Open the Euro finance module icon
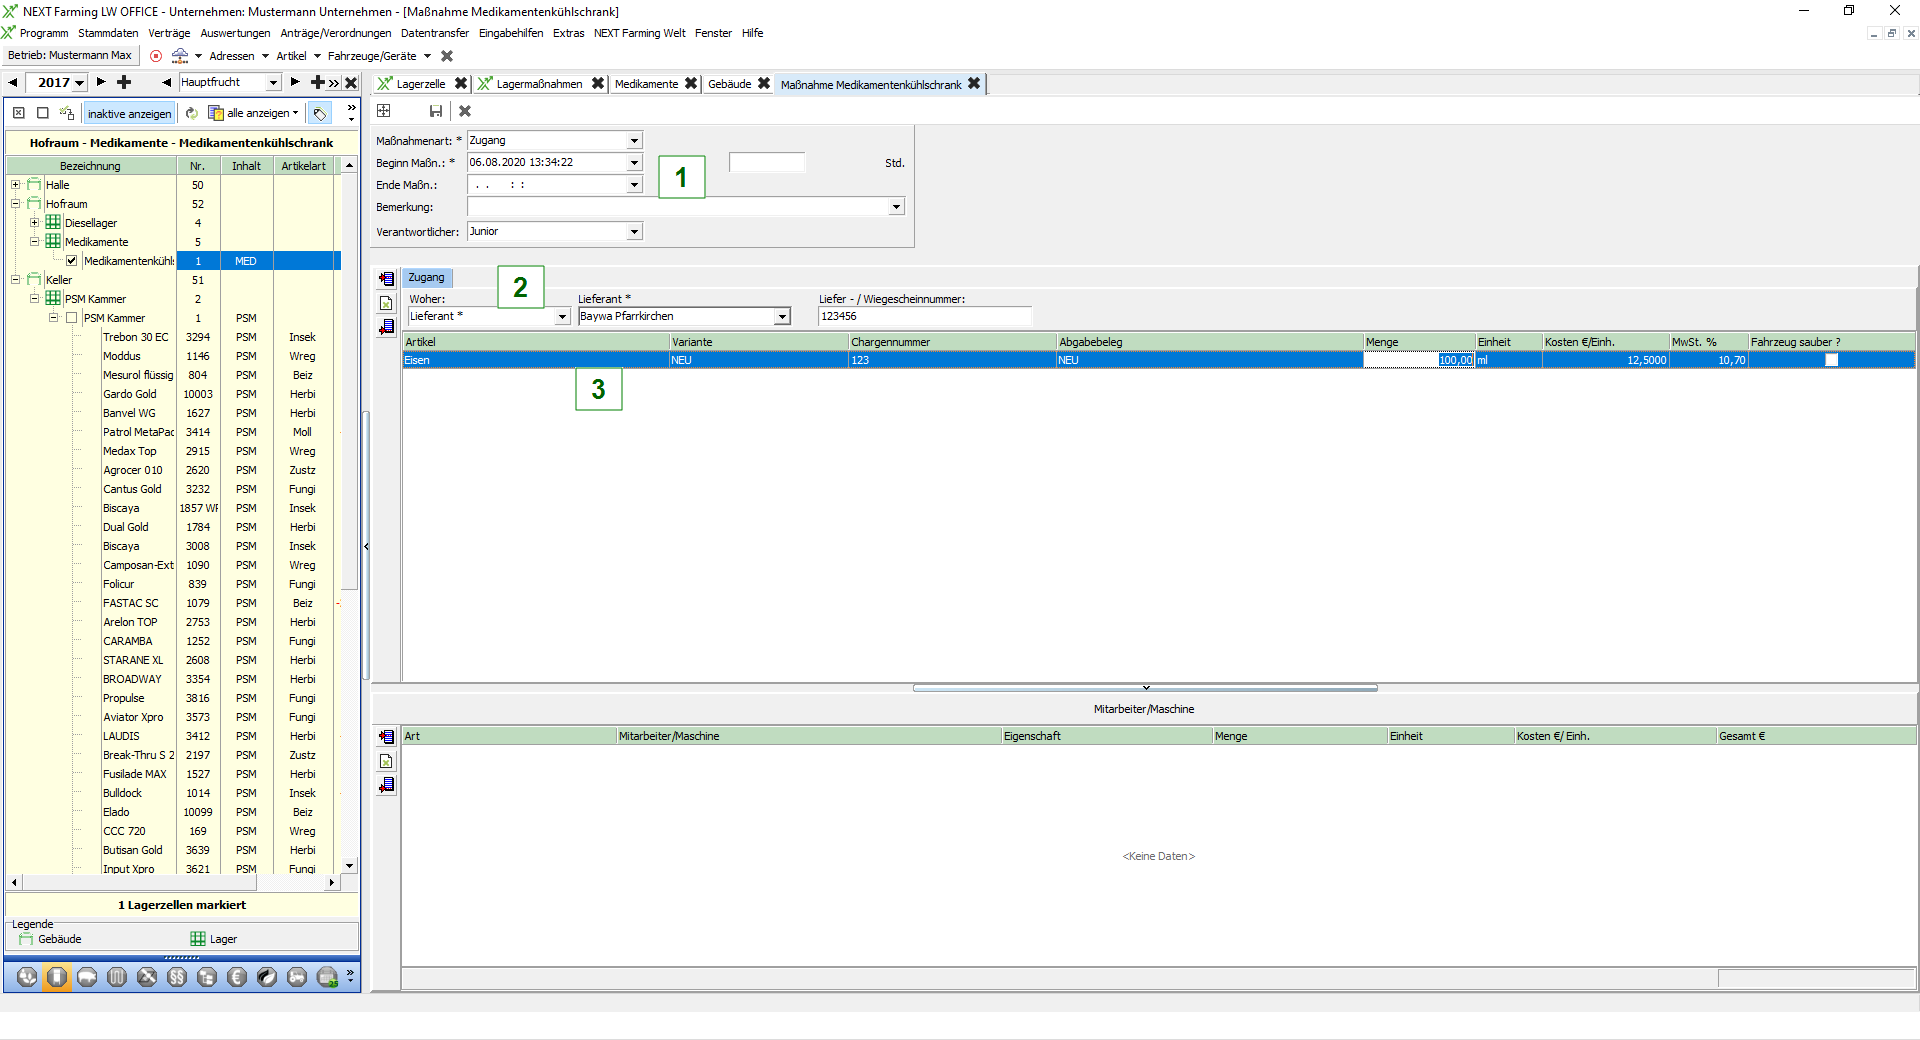Image resolution: width=1920 pixels, height=1040 pixels. pos(237,977)
